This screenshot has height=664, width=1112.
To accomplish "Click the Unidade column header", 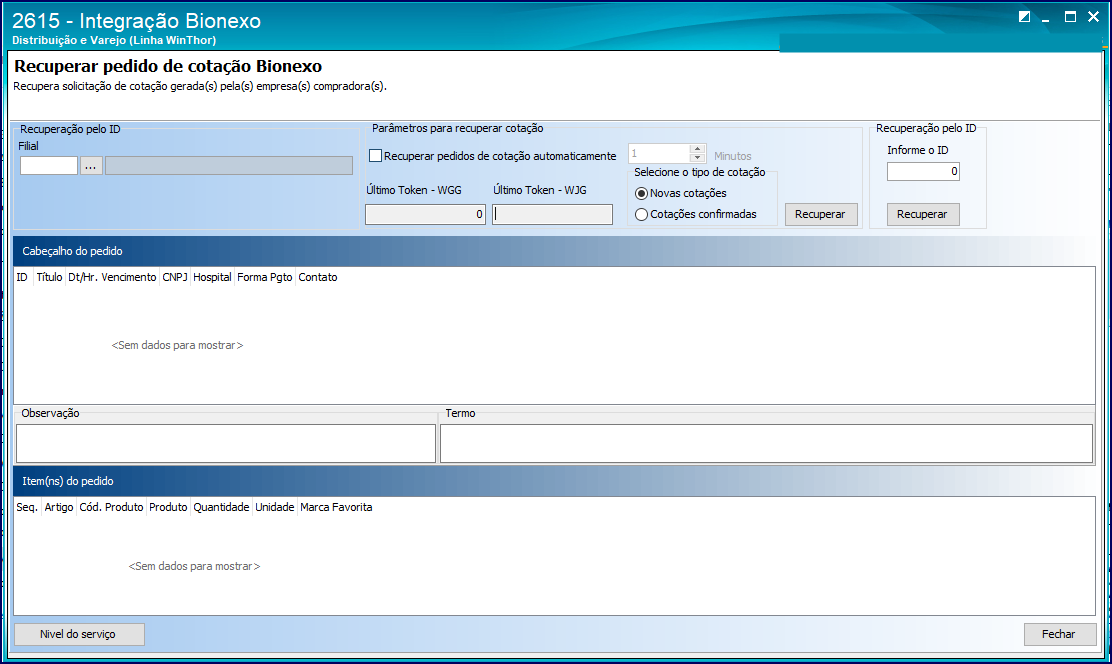I will coord(274,507).
